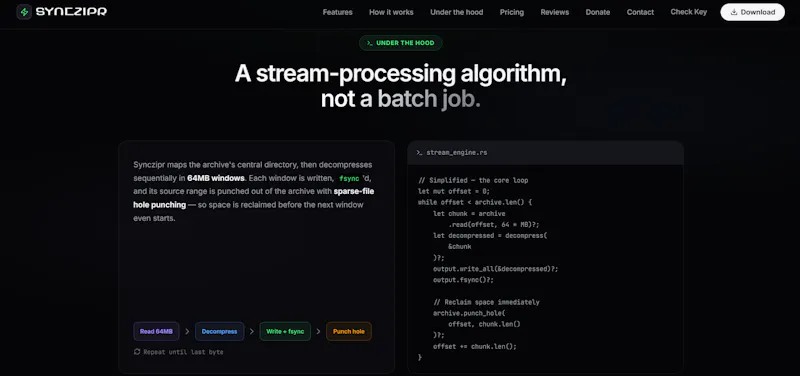Viewport: 800px width, 376px height.
Task: Click the 'A stream-processing algorithm,' heading
Action: click(x=401, y=74)
